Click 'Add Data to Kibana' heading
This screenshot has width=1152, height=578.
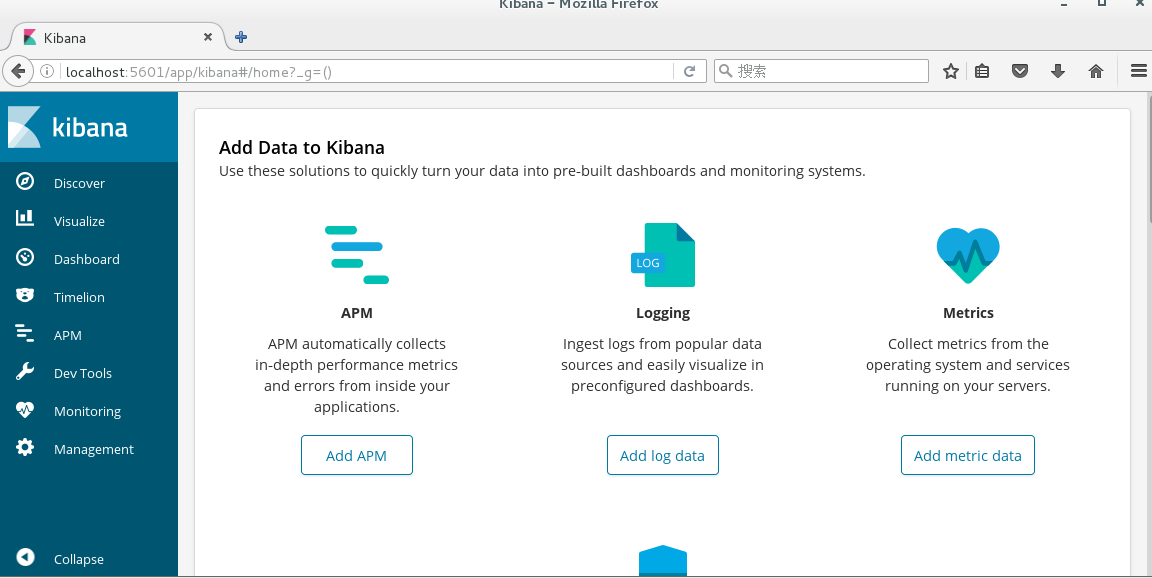pos(302,148)
